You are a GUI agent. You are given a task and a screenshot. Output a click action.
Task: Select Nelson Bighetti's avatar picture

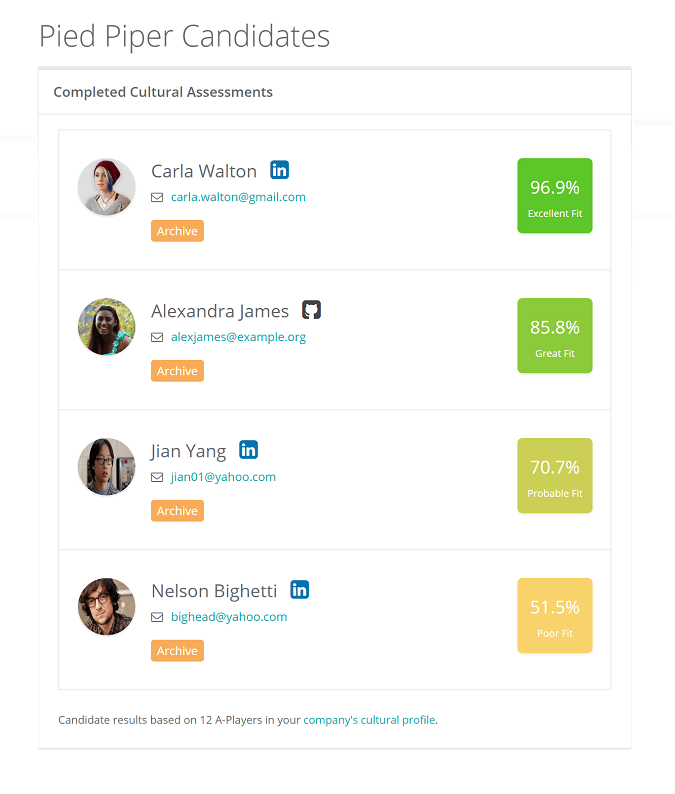[x=107, y=607]
